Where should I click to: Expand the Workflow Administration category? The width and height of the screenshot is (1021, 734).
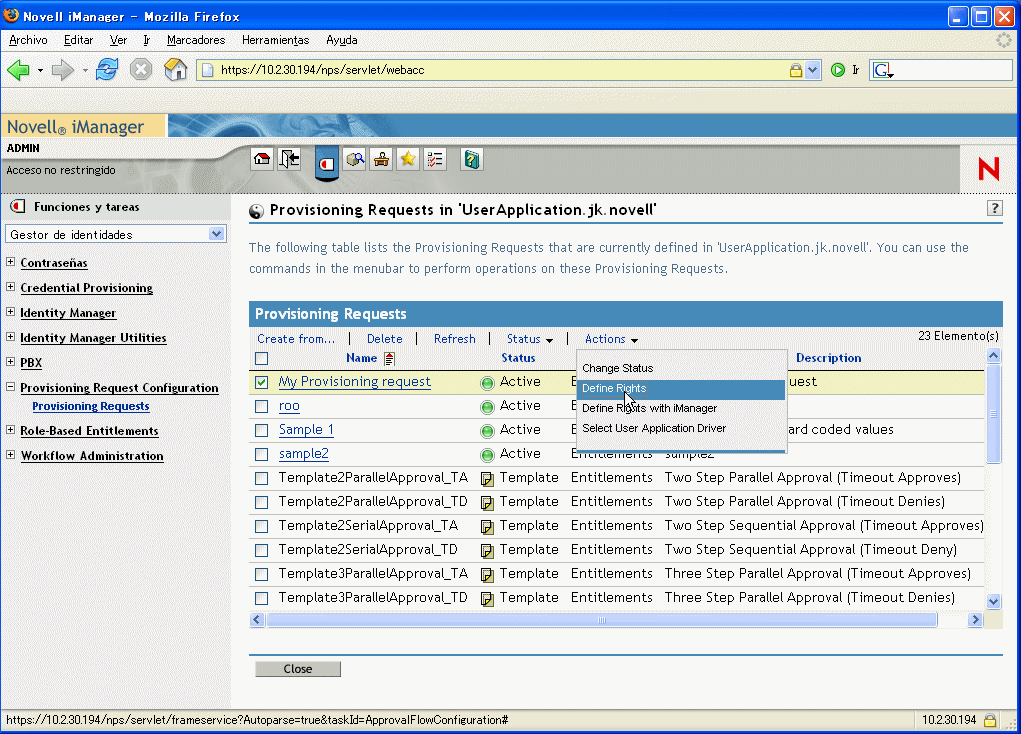click(x=10, y=455)
